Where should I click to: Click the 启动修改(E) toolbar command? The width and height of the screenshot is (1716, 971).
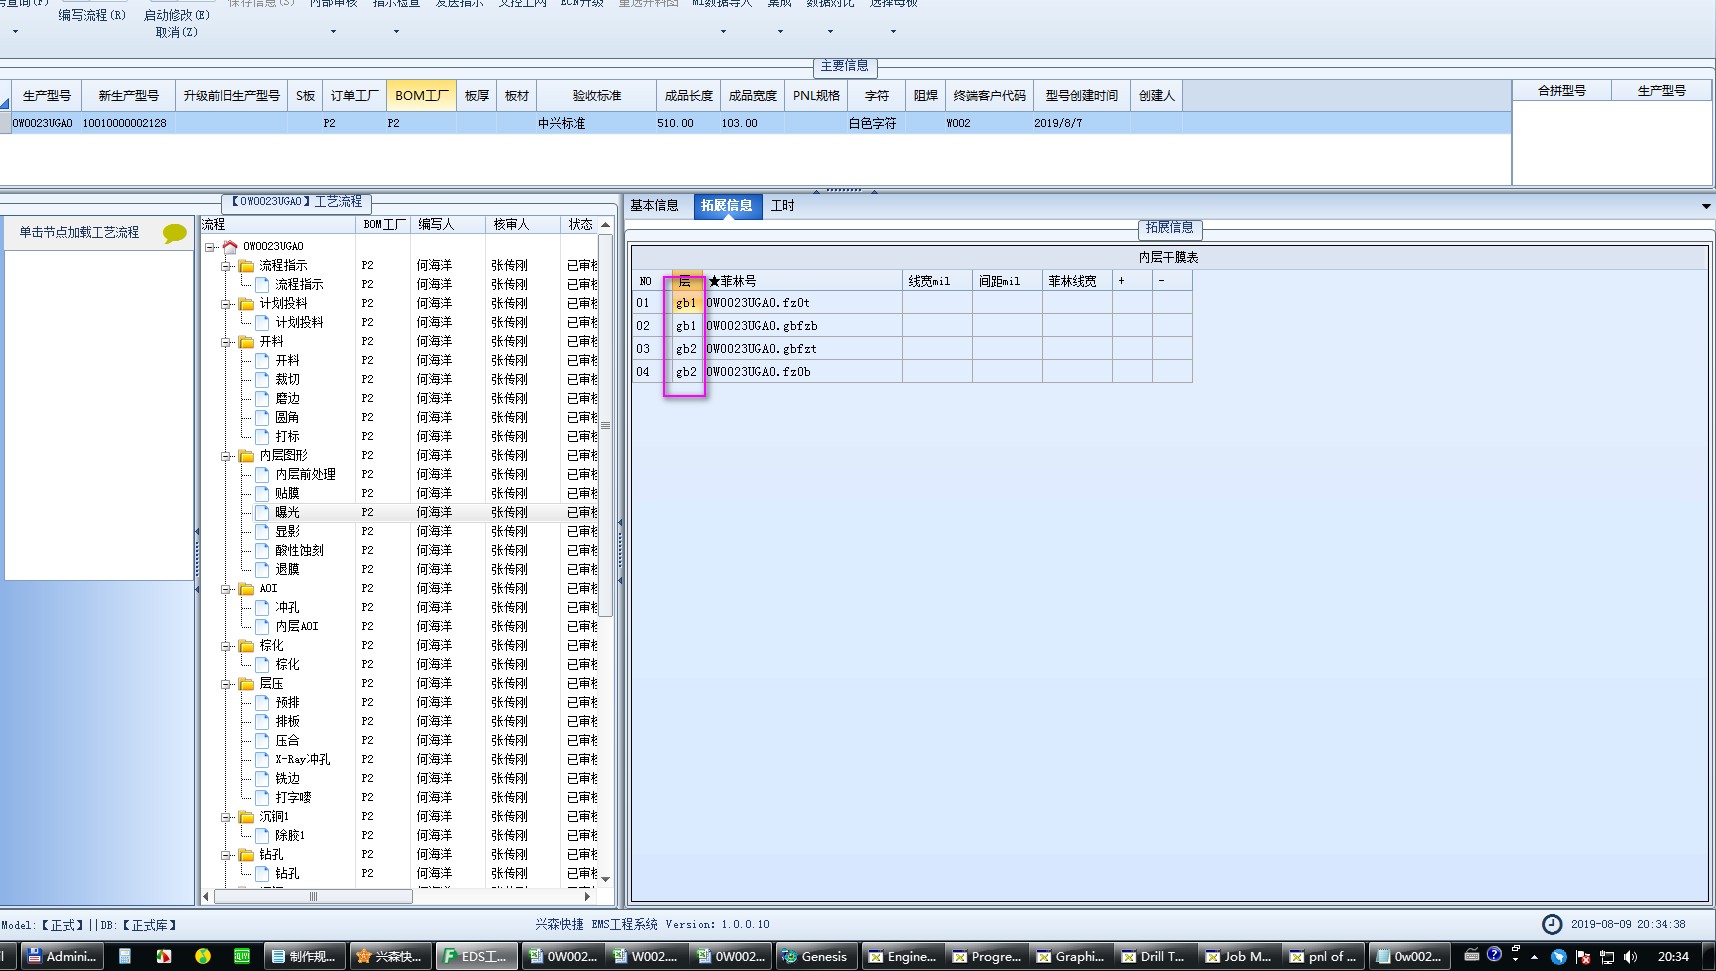coord(177,15)
